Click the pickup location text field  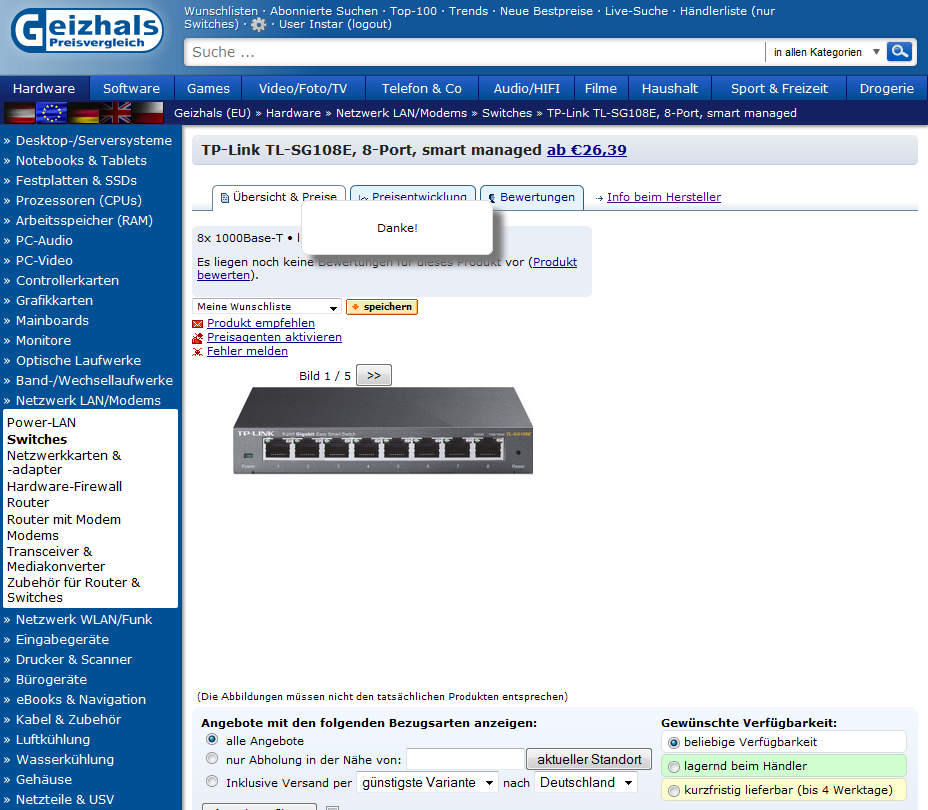pyautogui.click(x=465, y=759)
